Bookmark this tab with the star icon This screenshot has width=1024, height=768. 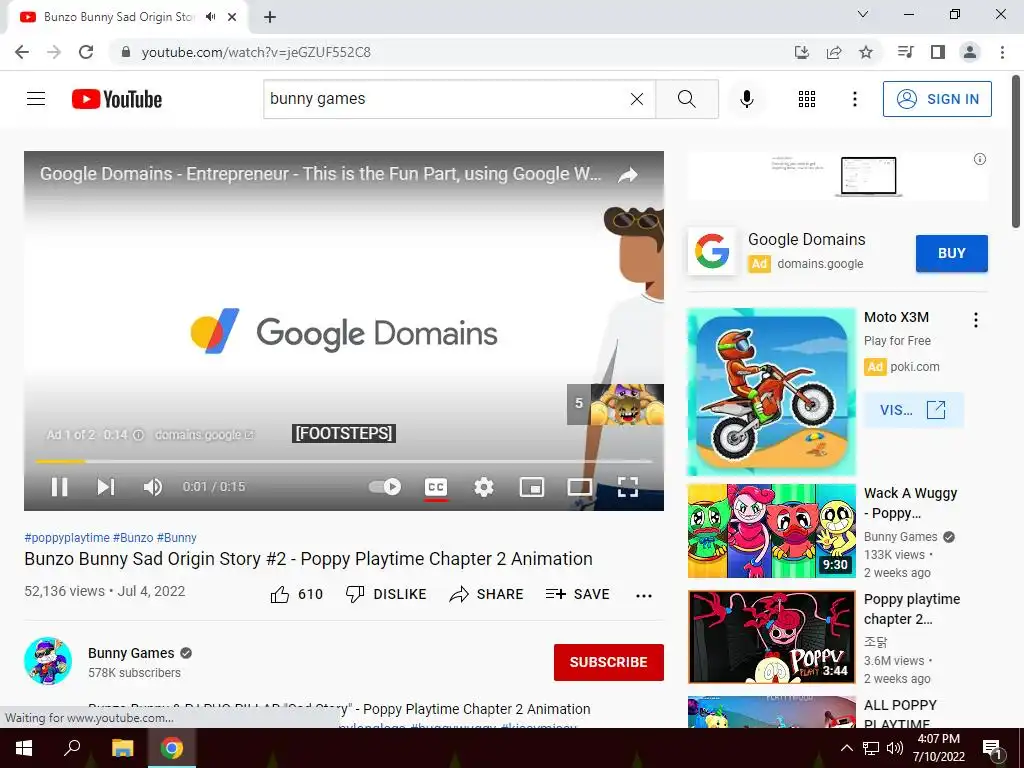click(866, 52)
